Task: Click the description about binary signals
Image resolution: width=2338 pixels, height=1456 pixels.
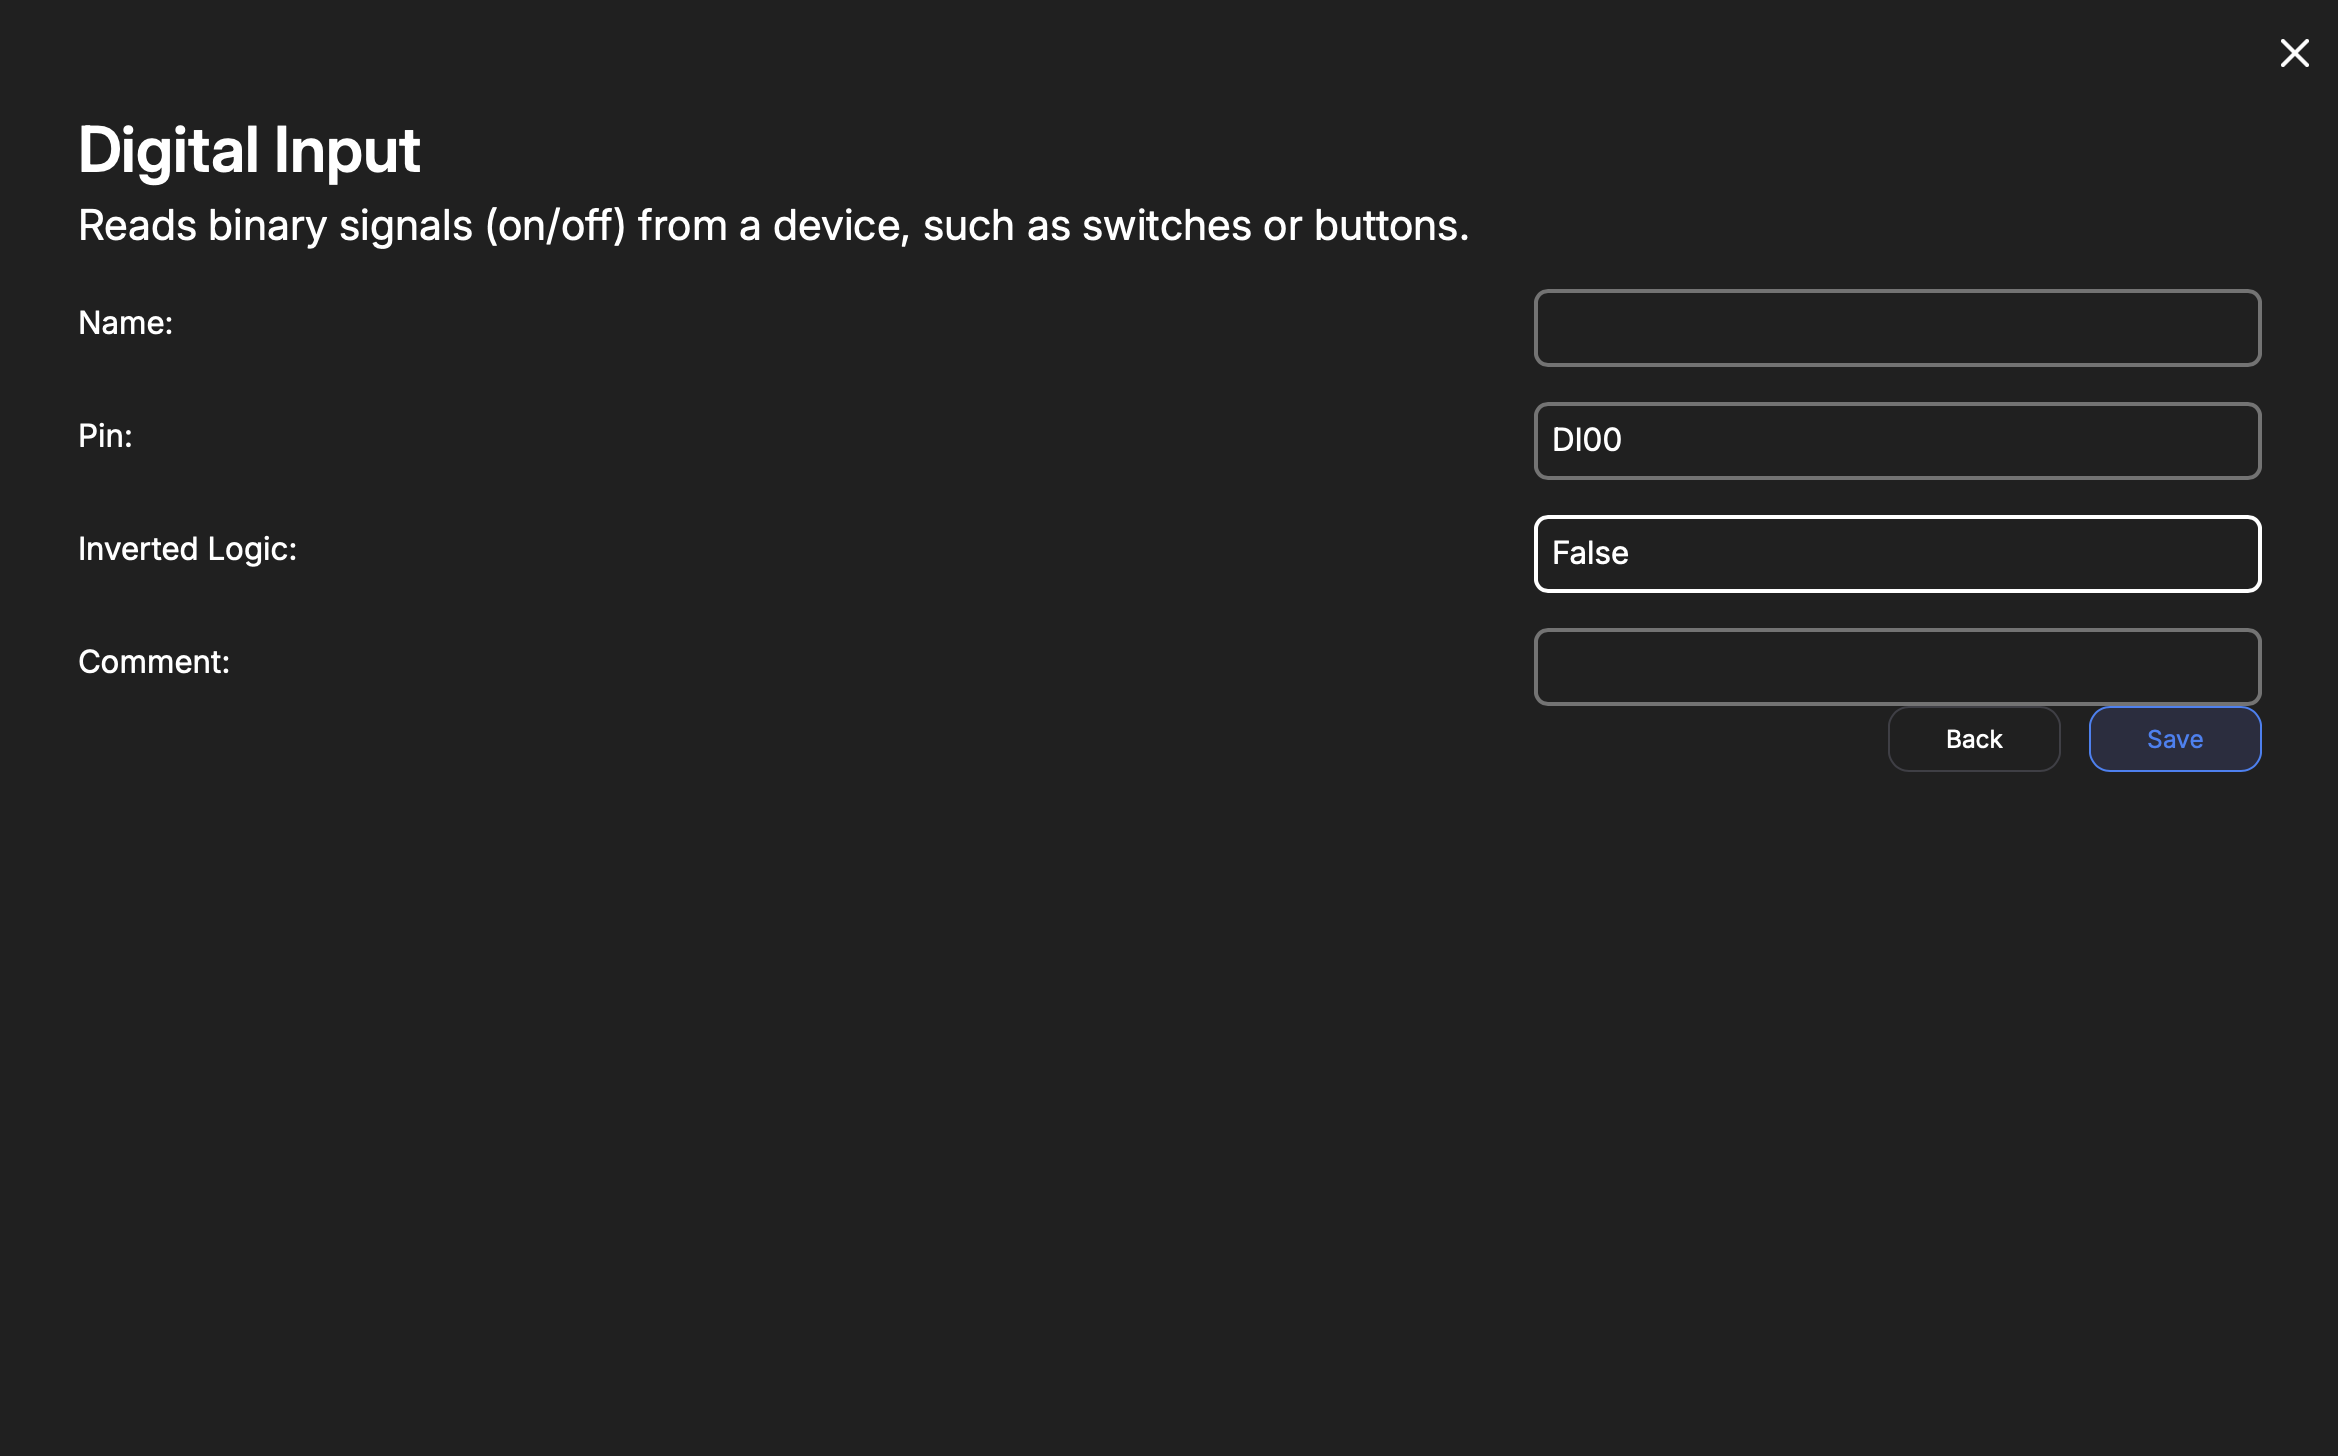Action: (x=773, y=226)
